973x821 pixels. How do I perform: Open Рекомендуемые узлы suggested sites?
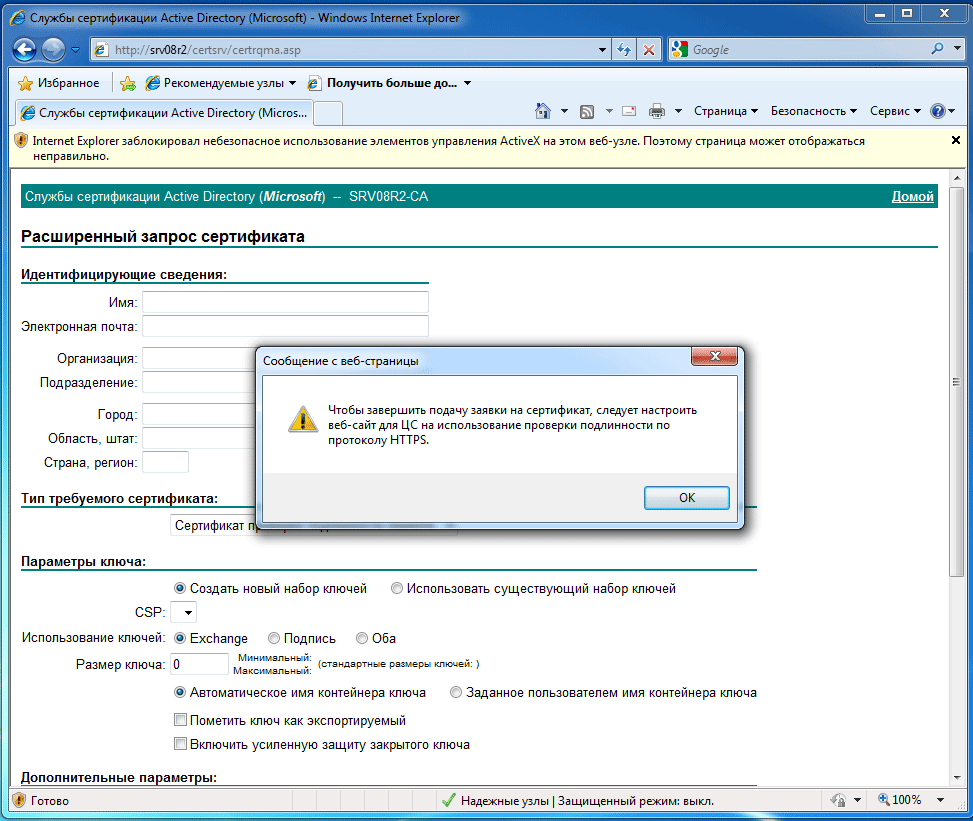(x=220, y=83)
